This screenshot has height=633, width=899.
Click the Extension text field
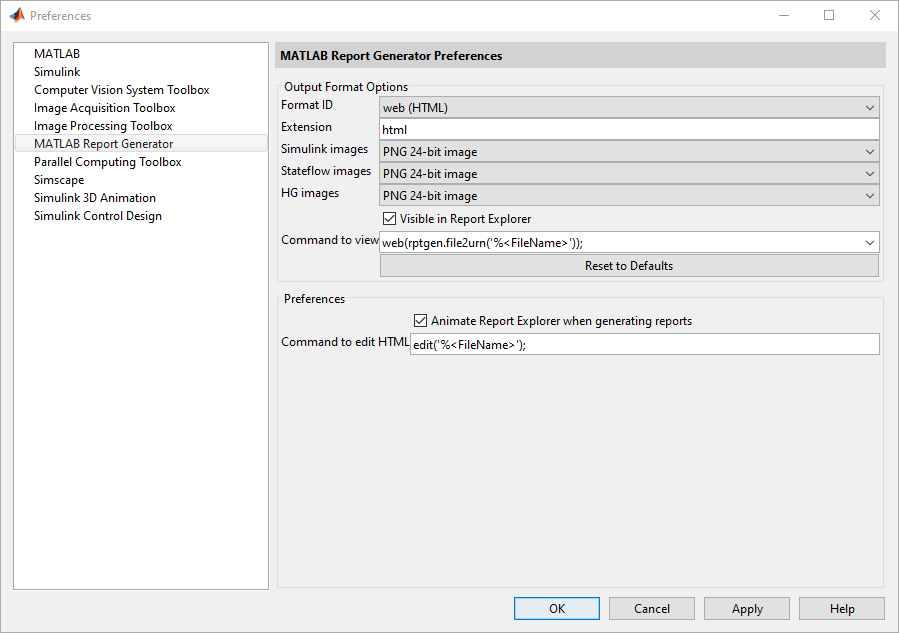point(629,130)
